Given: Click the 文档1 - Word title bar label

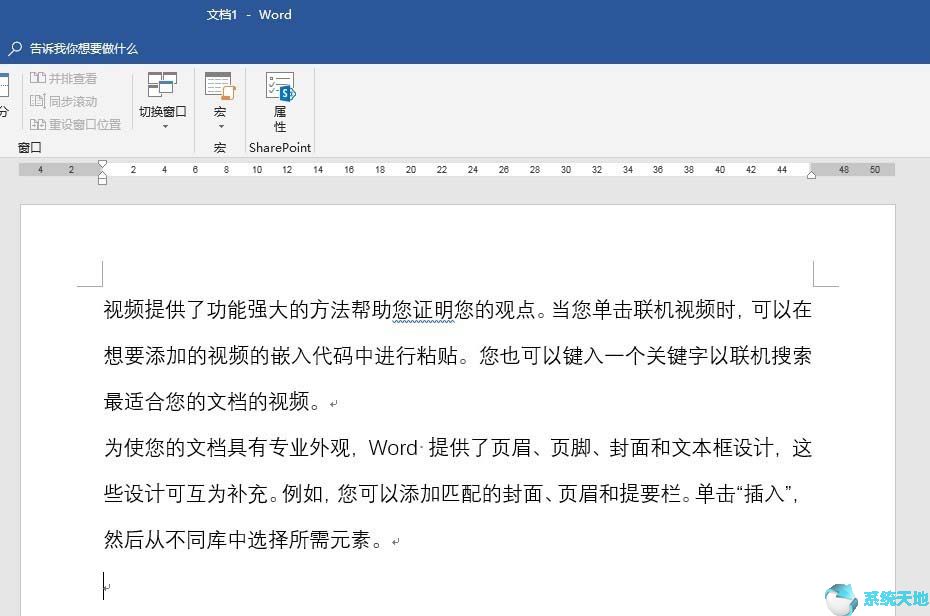Looking at the screenshot, I should click(x=249, y=14).
